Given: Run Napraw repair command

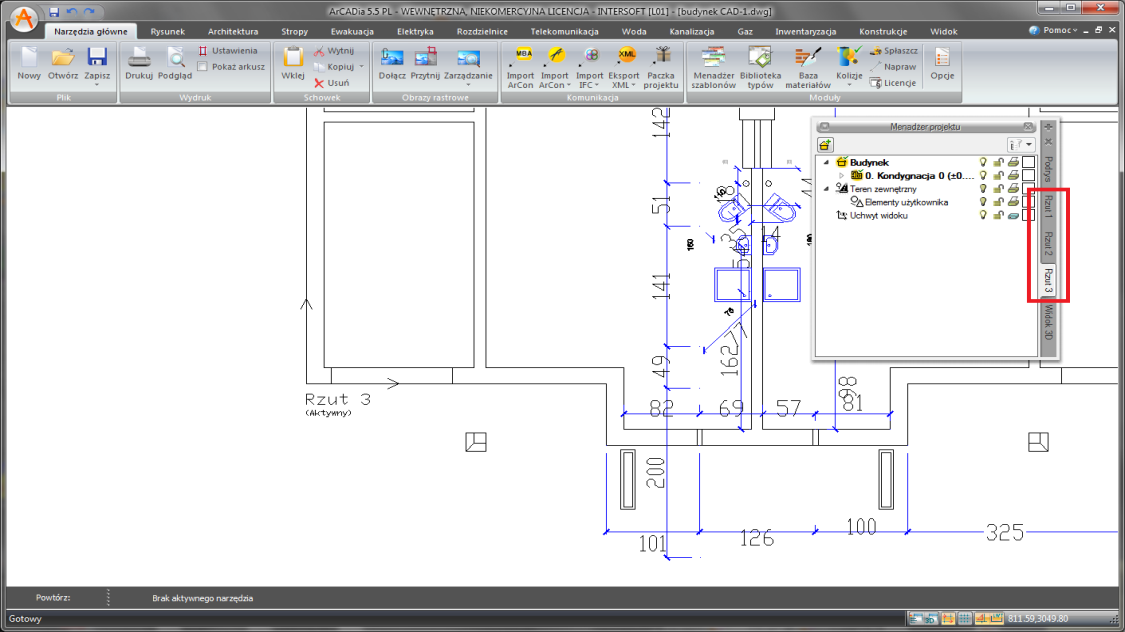Looking at the screenshot, I should (x=893, y=67).
